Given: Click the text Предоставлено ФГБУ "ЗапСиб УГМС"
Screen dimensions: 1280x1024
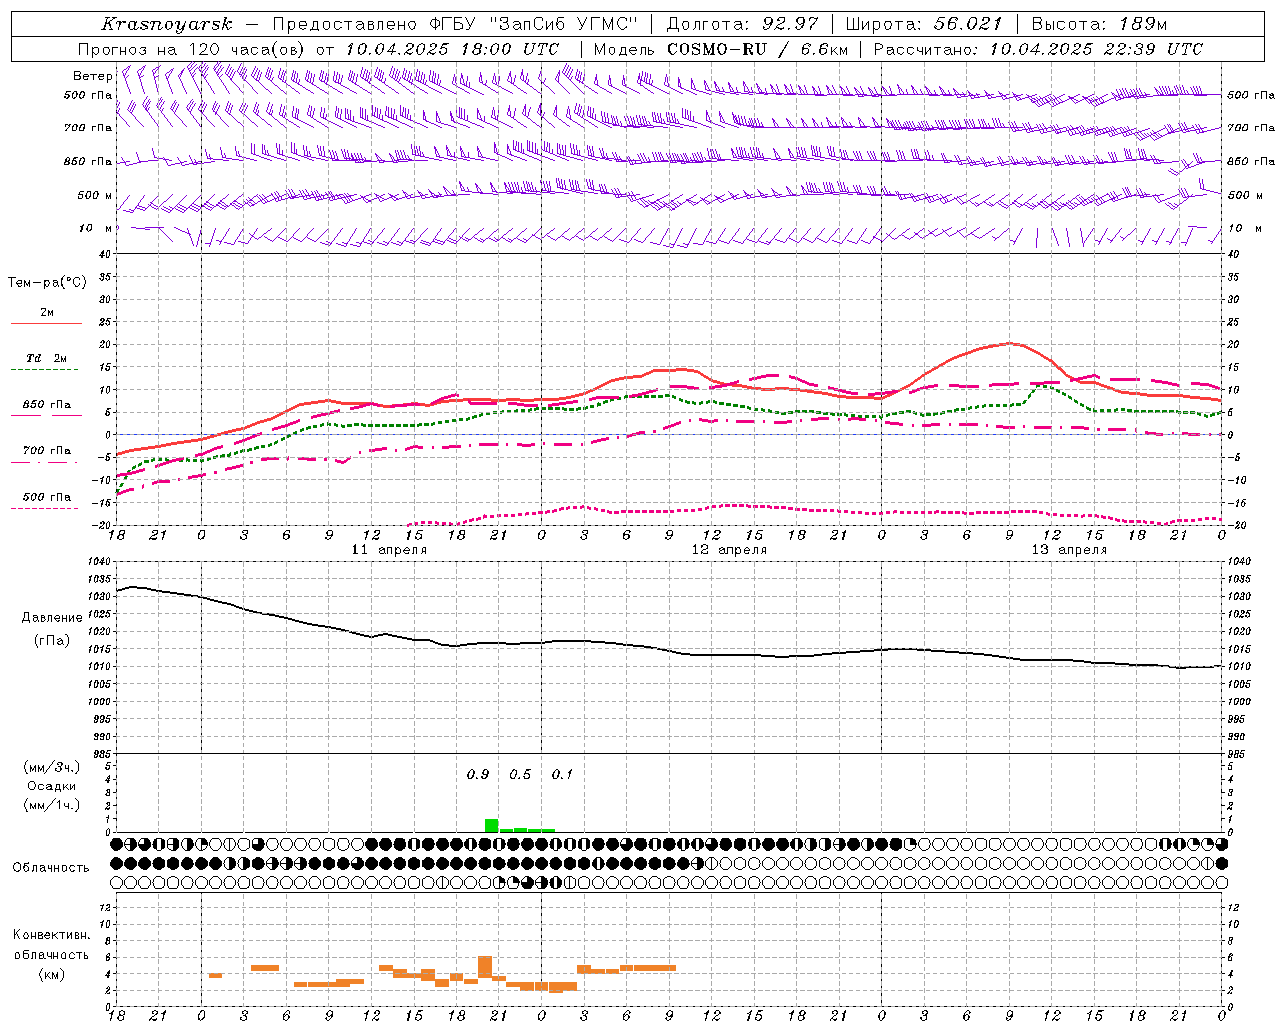Looking at the screenshot, I should [454, 24].
